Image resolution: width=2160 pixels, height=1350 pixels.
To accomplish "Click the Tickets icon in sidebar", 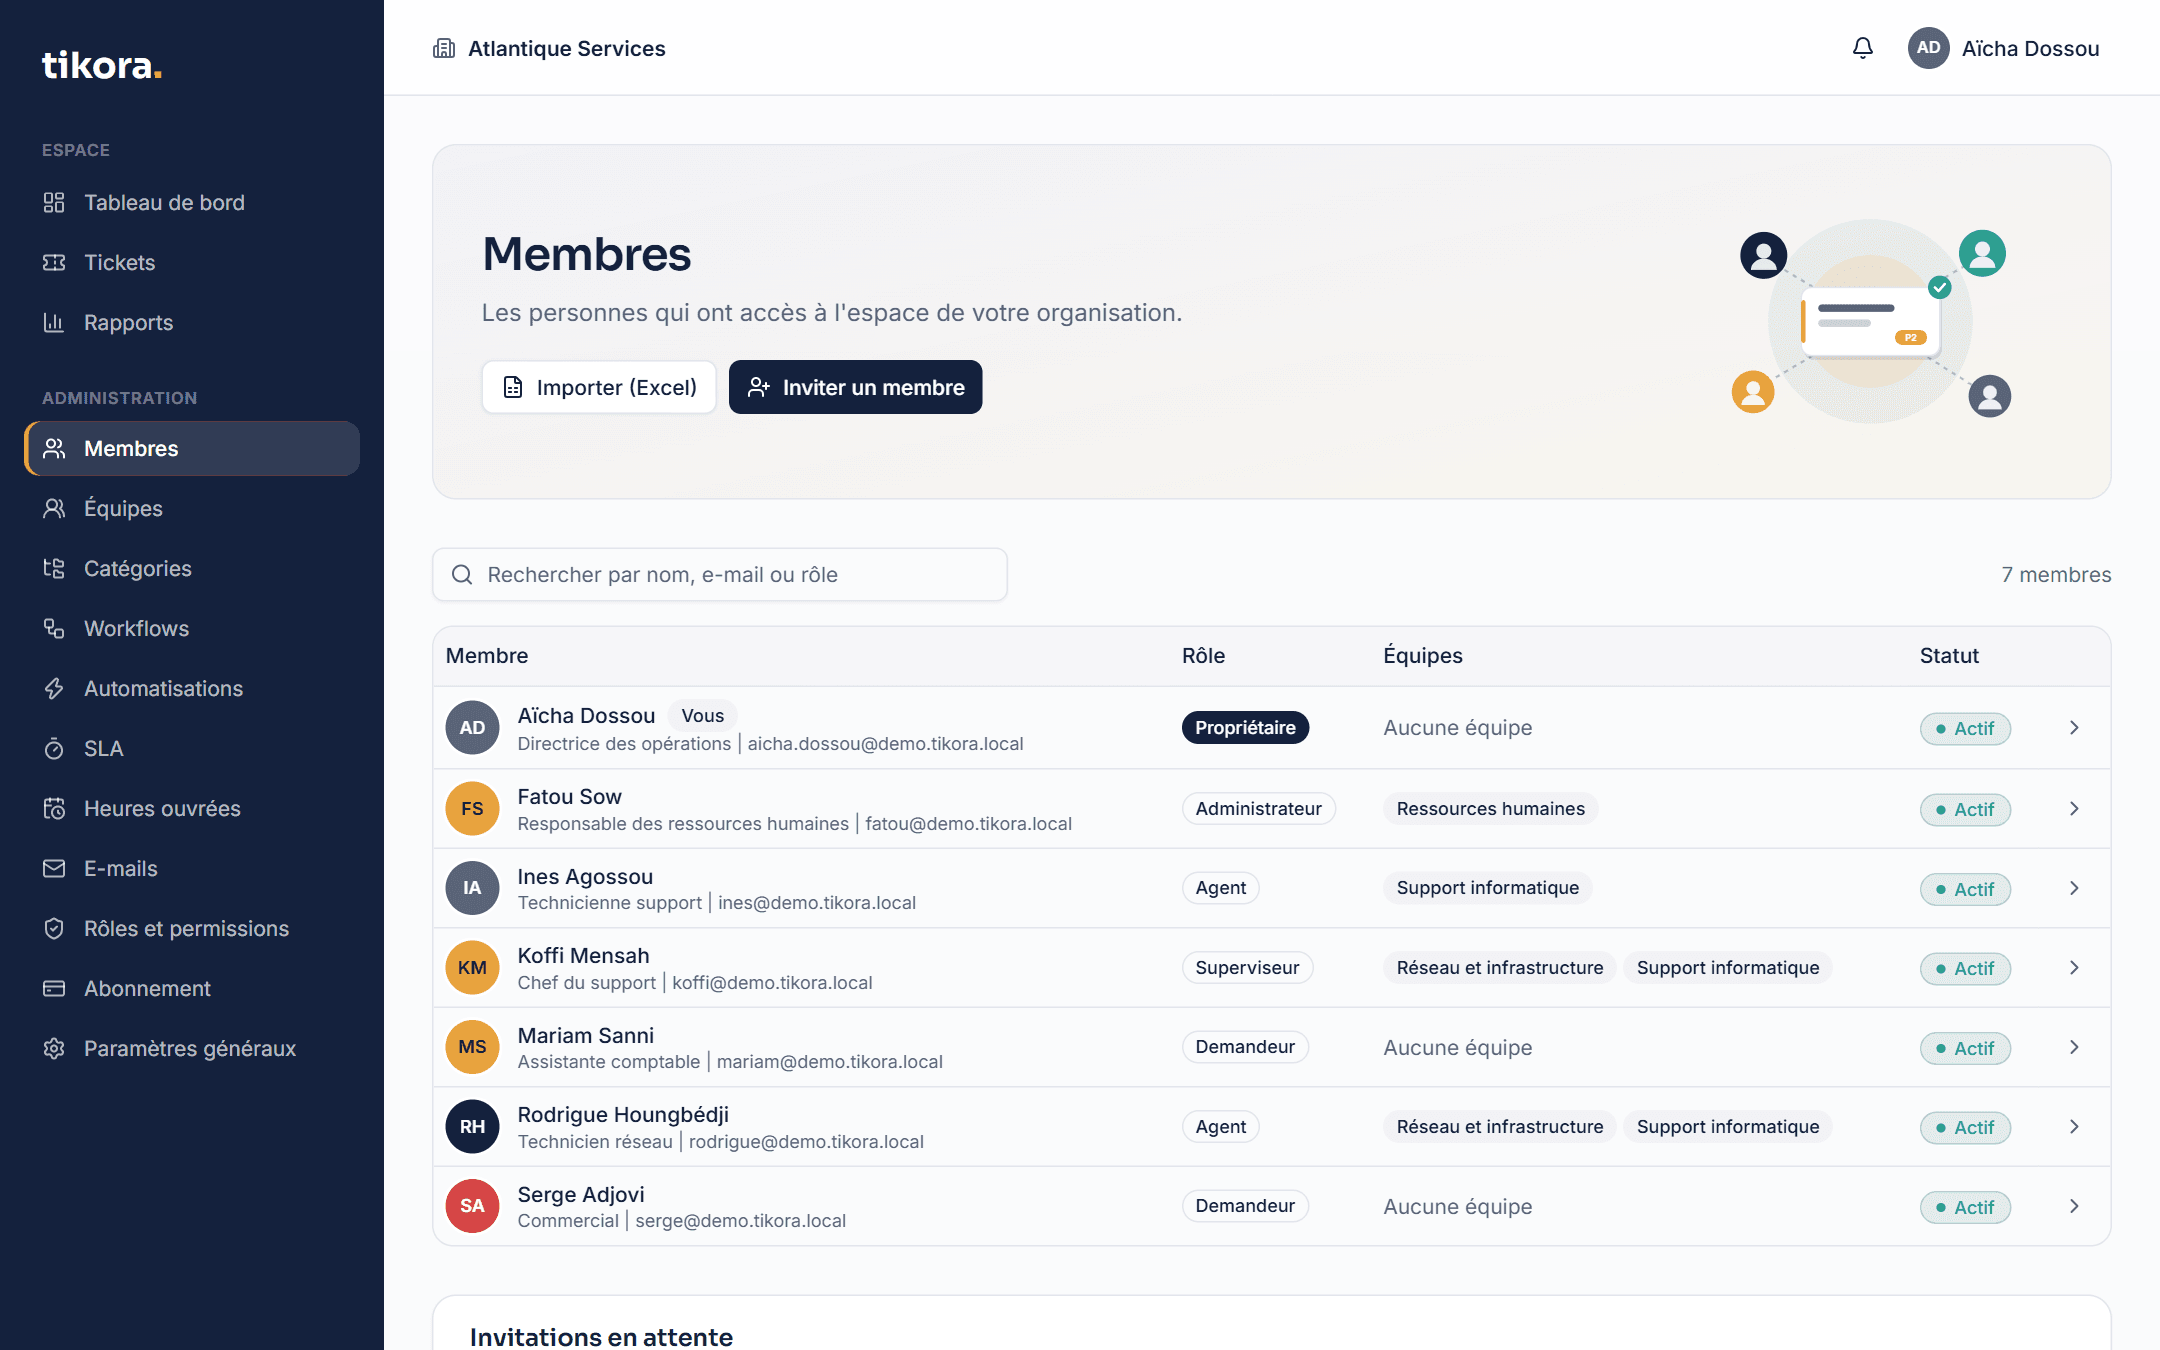I will (x=54, y=263).
